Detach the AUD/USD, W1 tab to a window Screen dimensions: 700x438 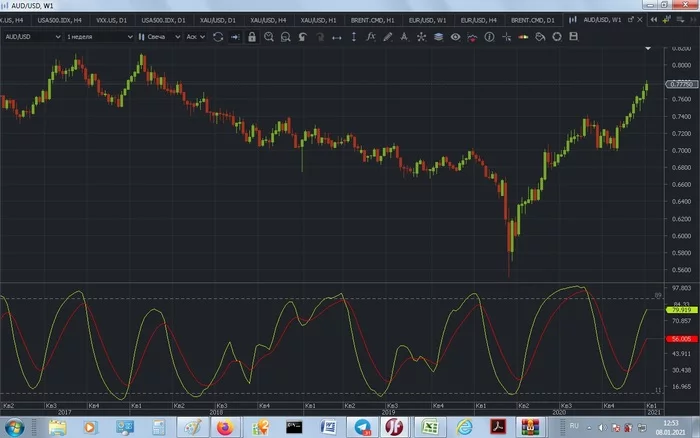point(631,20)
